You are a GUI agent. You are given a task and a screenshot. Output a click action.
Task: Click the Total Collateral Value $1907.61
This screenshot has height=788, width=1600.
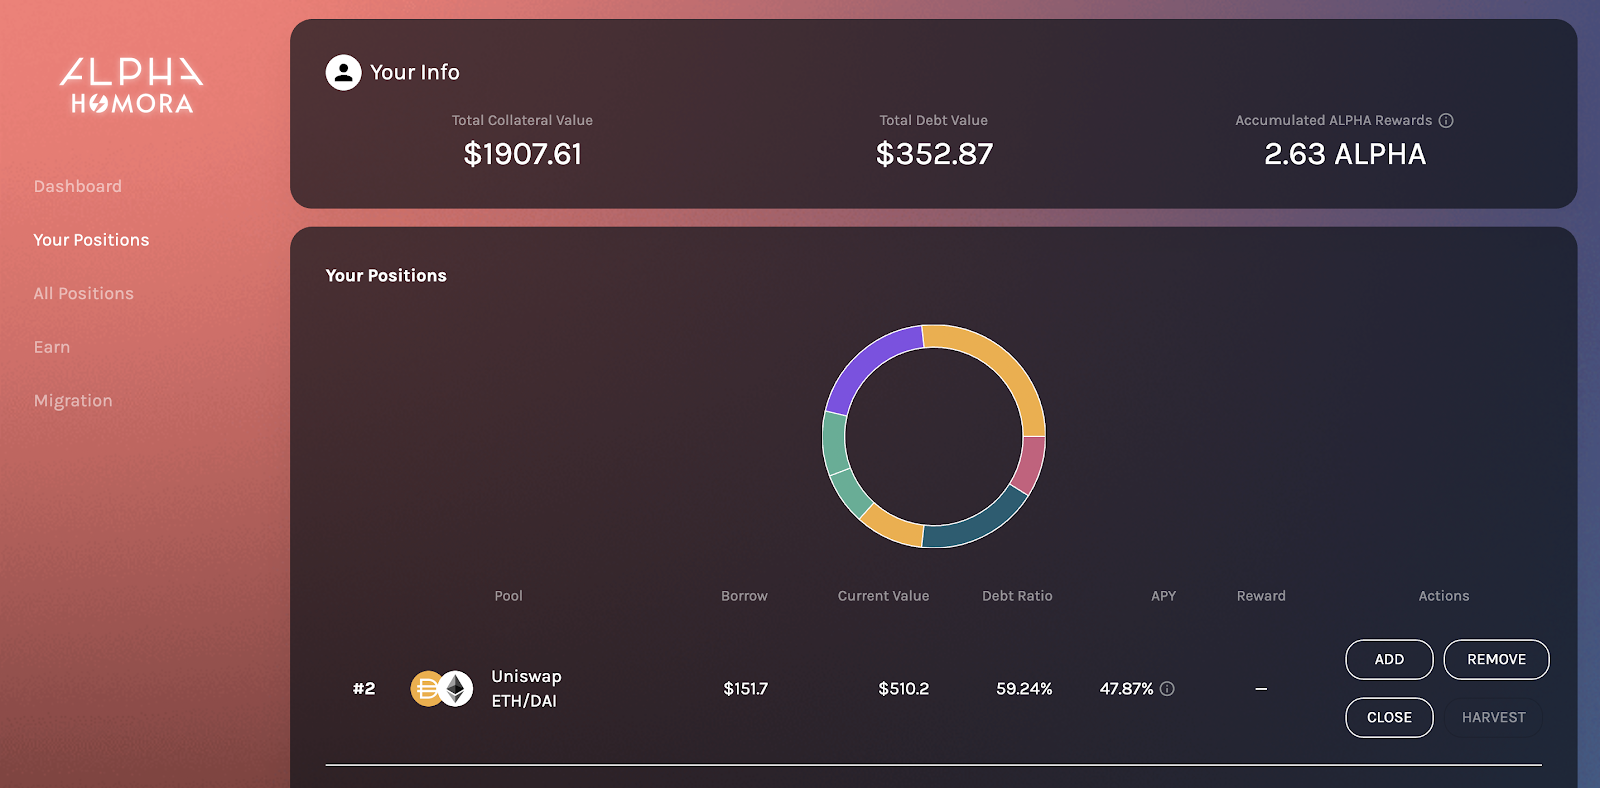pyautogui.click(x=522, y=154)
